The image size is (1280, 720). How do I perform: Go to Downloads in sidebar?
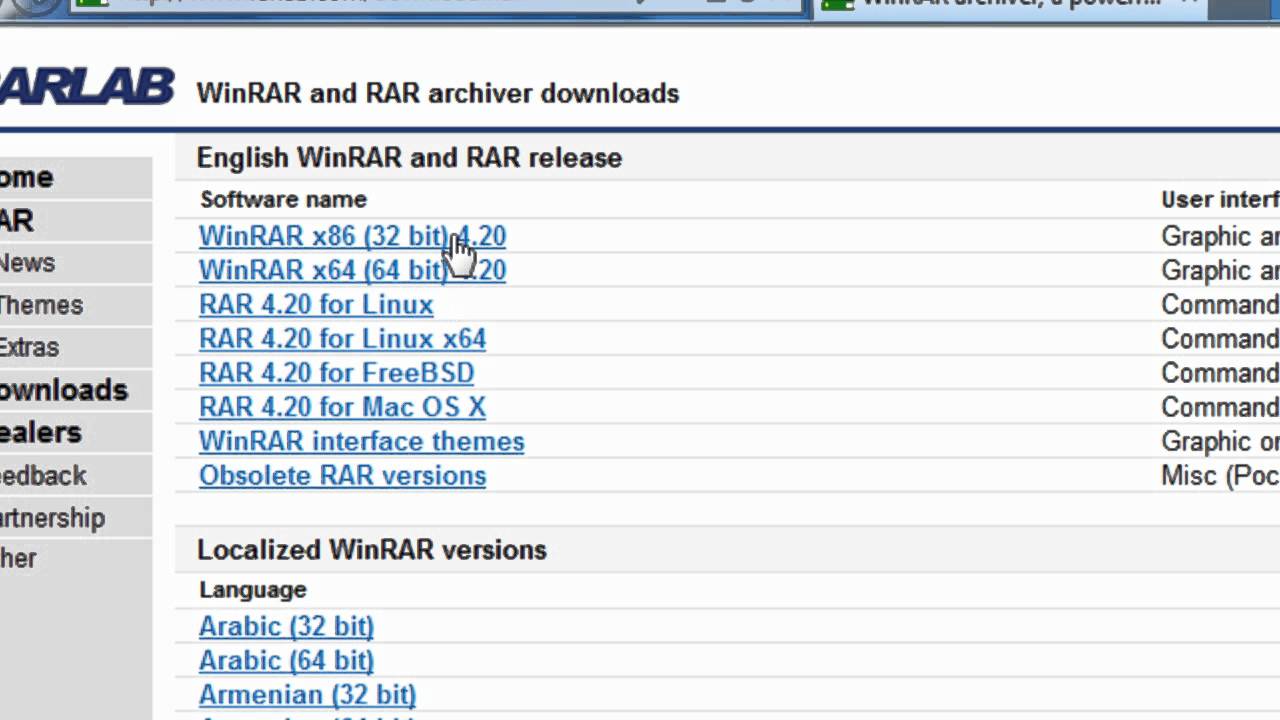click(x=64, y=389)
